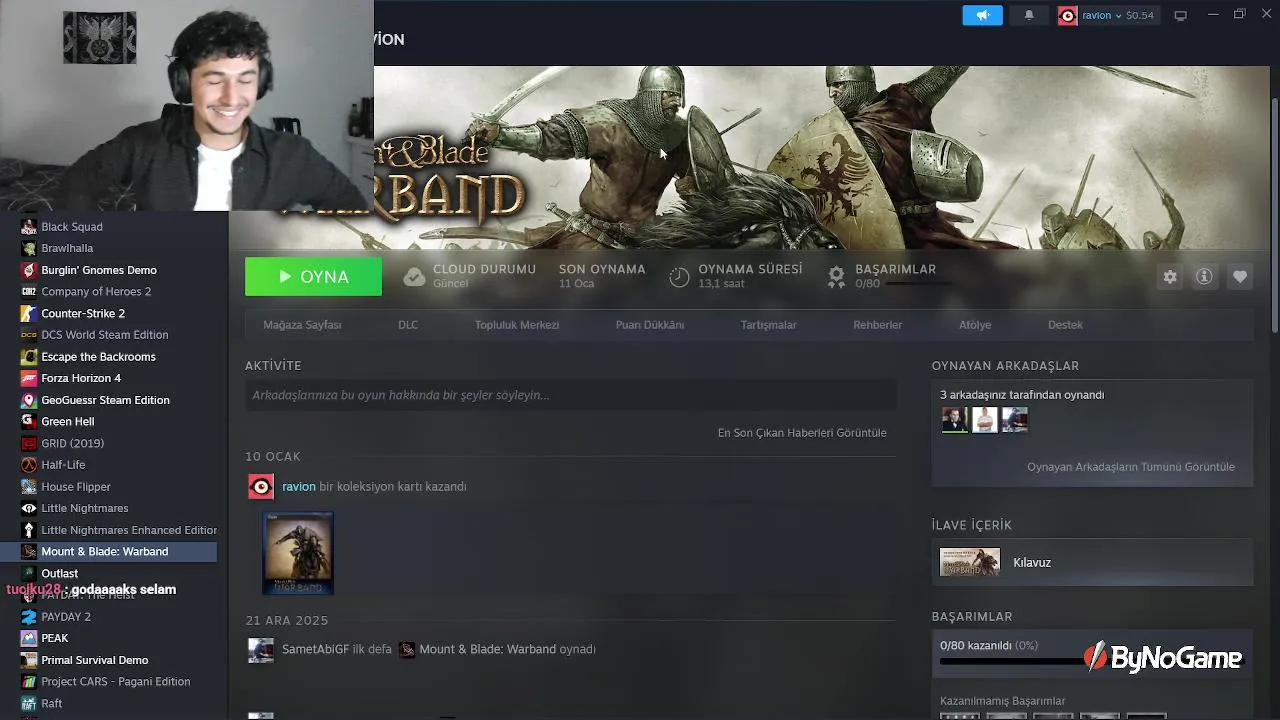Click the Escape the Backrooms icon

pos(29,357)
